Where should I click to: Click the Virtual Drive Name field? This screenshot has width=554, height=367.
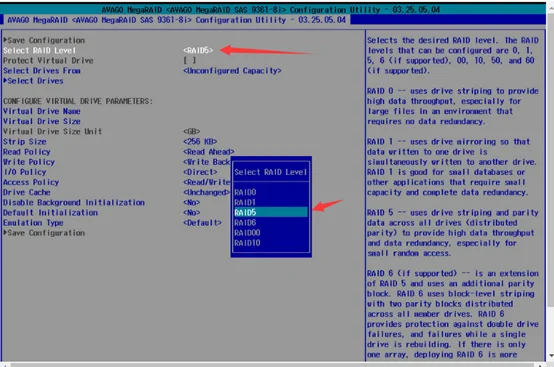[x=42, y=111]
